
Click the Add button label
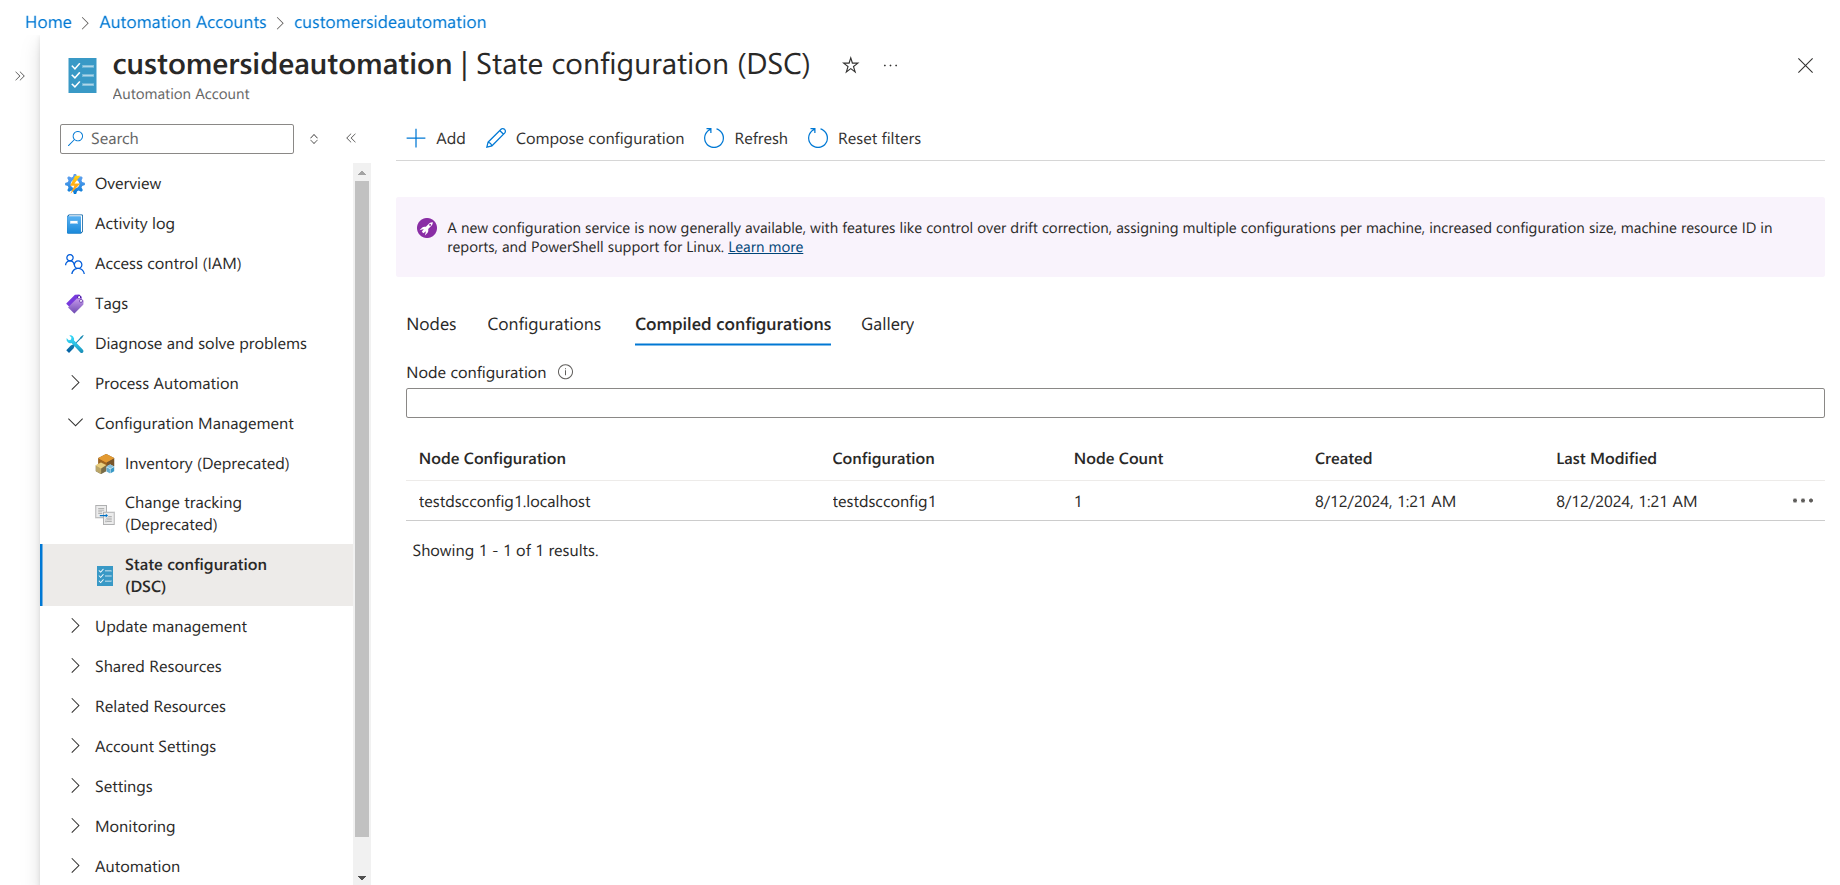pos(450,138)
